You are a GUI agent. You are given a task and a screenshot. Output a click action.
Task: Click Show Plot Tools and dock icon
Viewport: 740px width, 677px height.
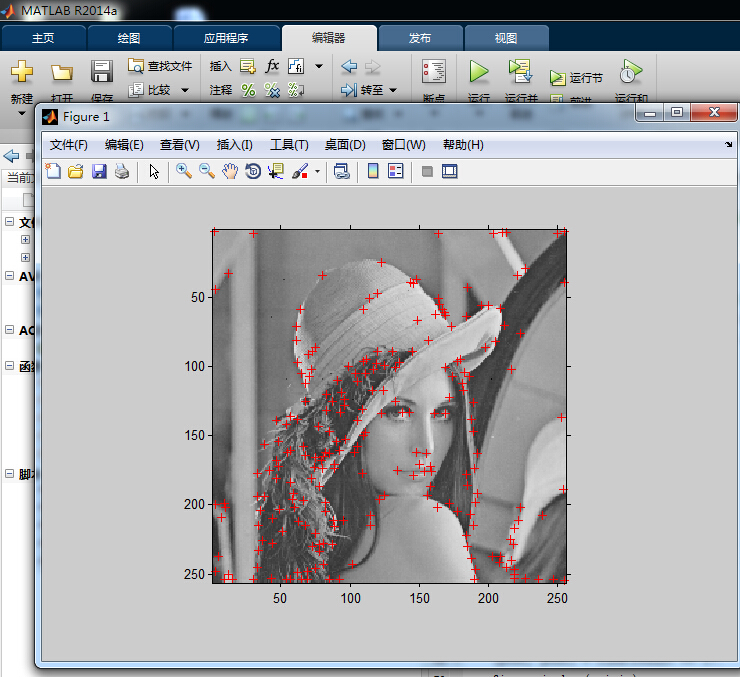pos(450,171)
